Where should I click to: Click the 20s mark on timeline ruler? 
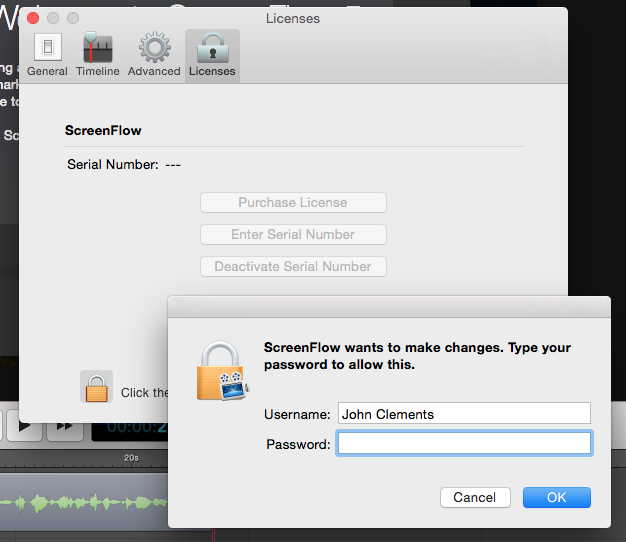click(131, 458)
